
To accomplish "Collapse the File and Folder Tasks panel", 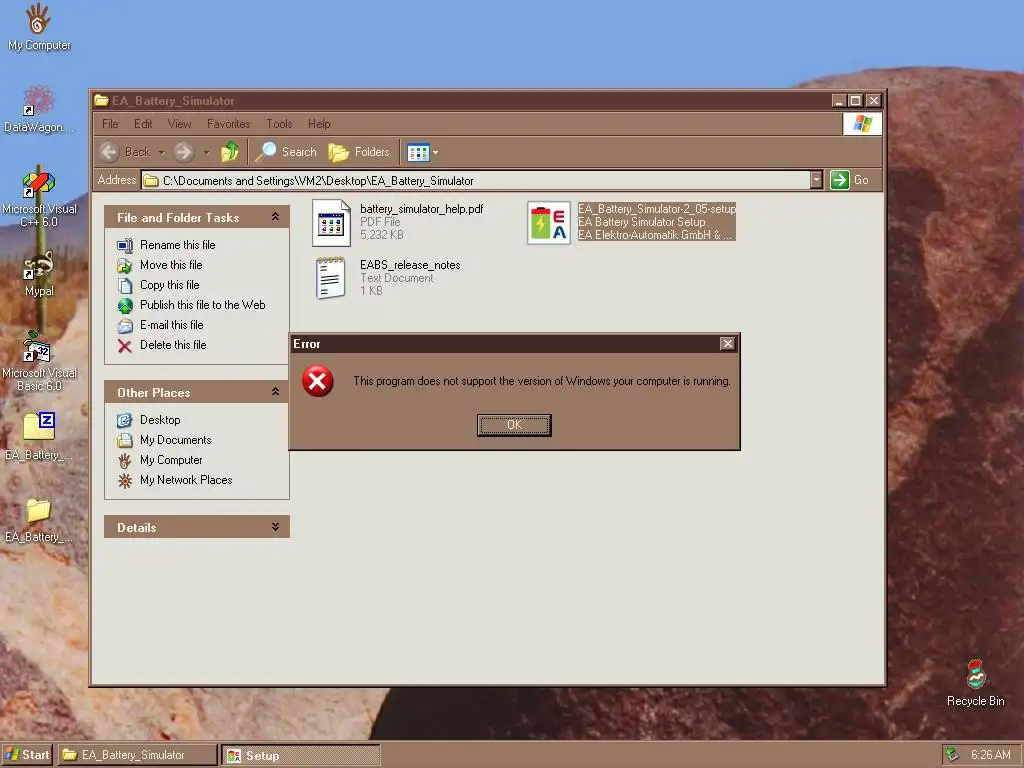I will [276, 217].
